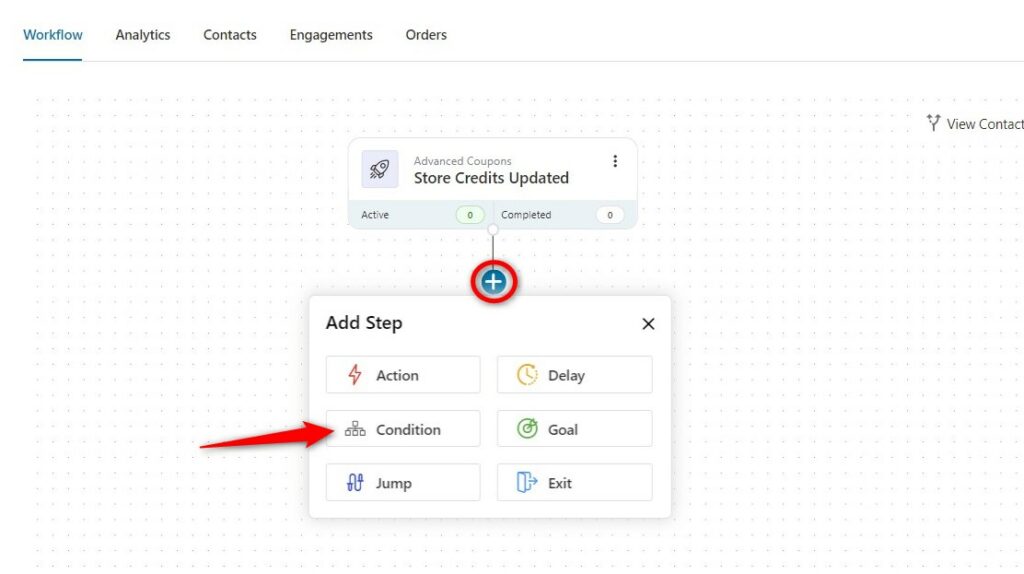The image size is (1024, 574).
Task: Click the View Contact journey link
Action: (975, 123)
